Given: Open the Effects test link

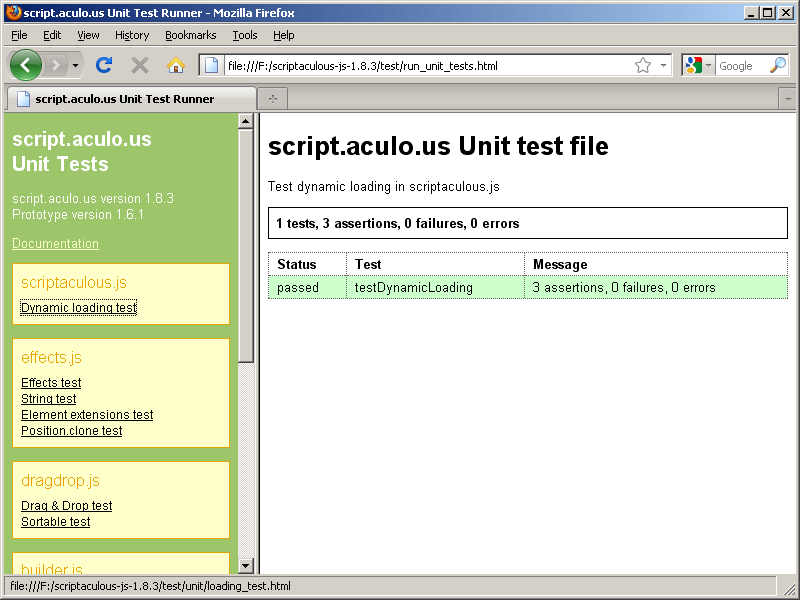Looking at the screenshot, I should [x=51, y=383].
